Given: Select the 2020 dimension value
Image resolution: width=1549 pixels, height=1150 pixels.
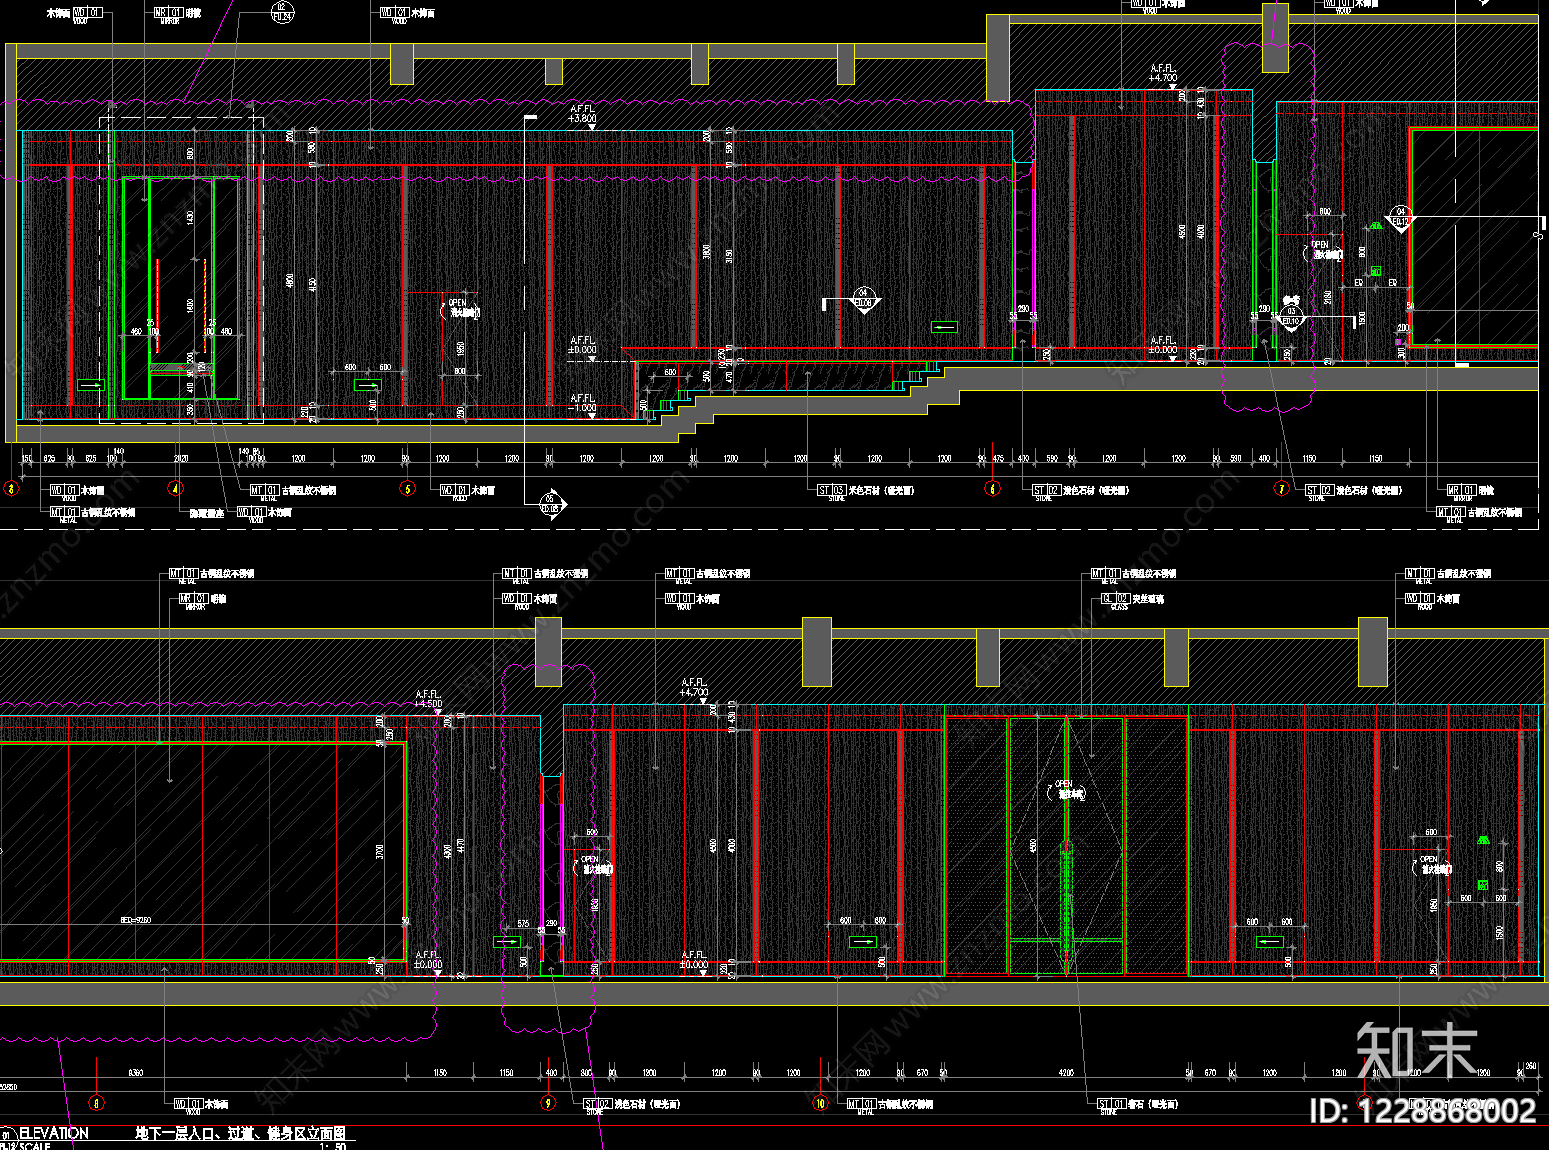Looking at the screenshot, I should point(181,459).
